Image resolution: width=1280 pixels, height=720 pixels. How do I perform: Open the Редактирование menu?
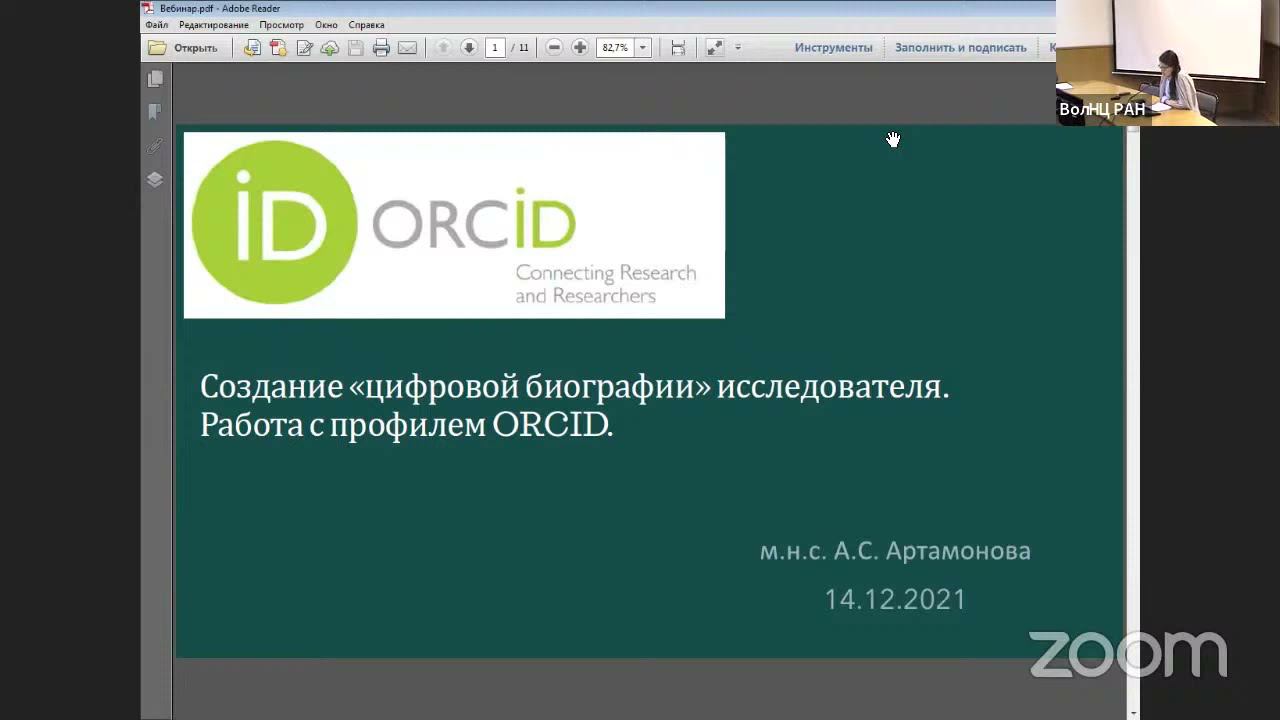pyautogui.click(x=214, y=25)
